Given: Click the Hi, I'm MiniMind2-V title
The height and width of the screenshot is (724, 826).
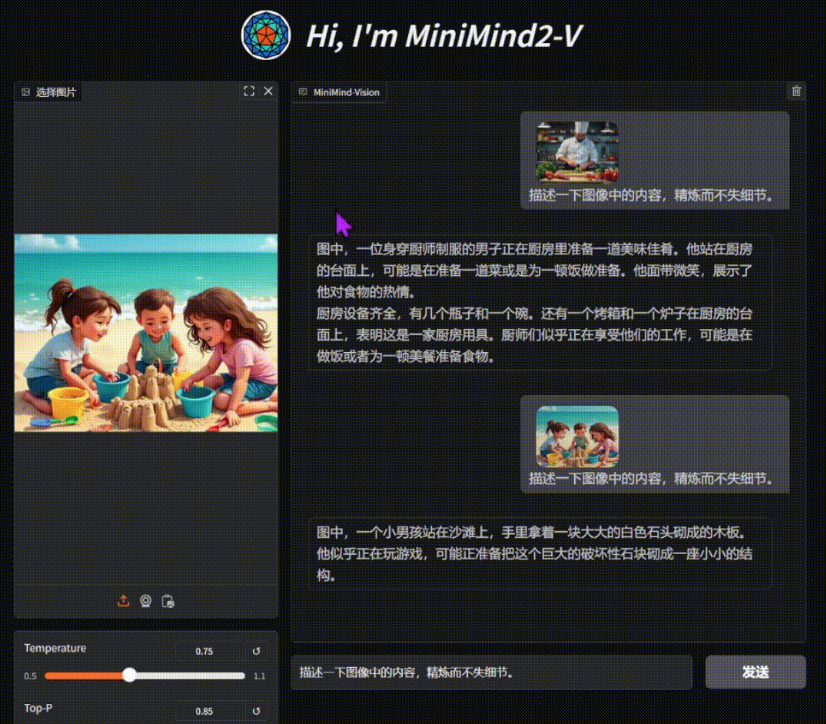Looking at the screenshot, I should (444, 37).
